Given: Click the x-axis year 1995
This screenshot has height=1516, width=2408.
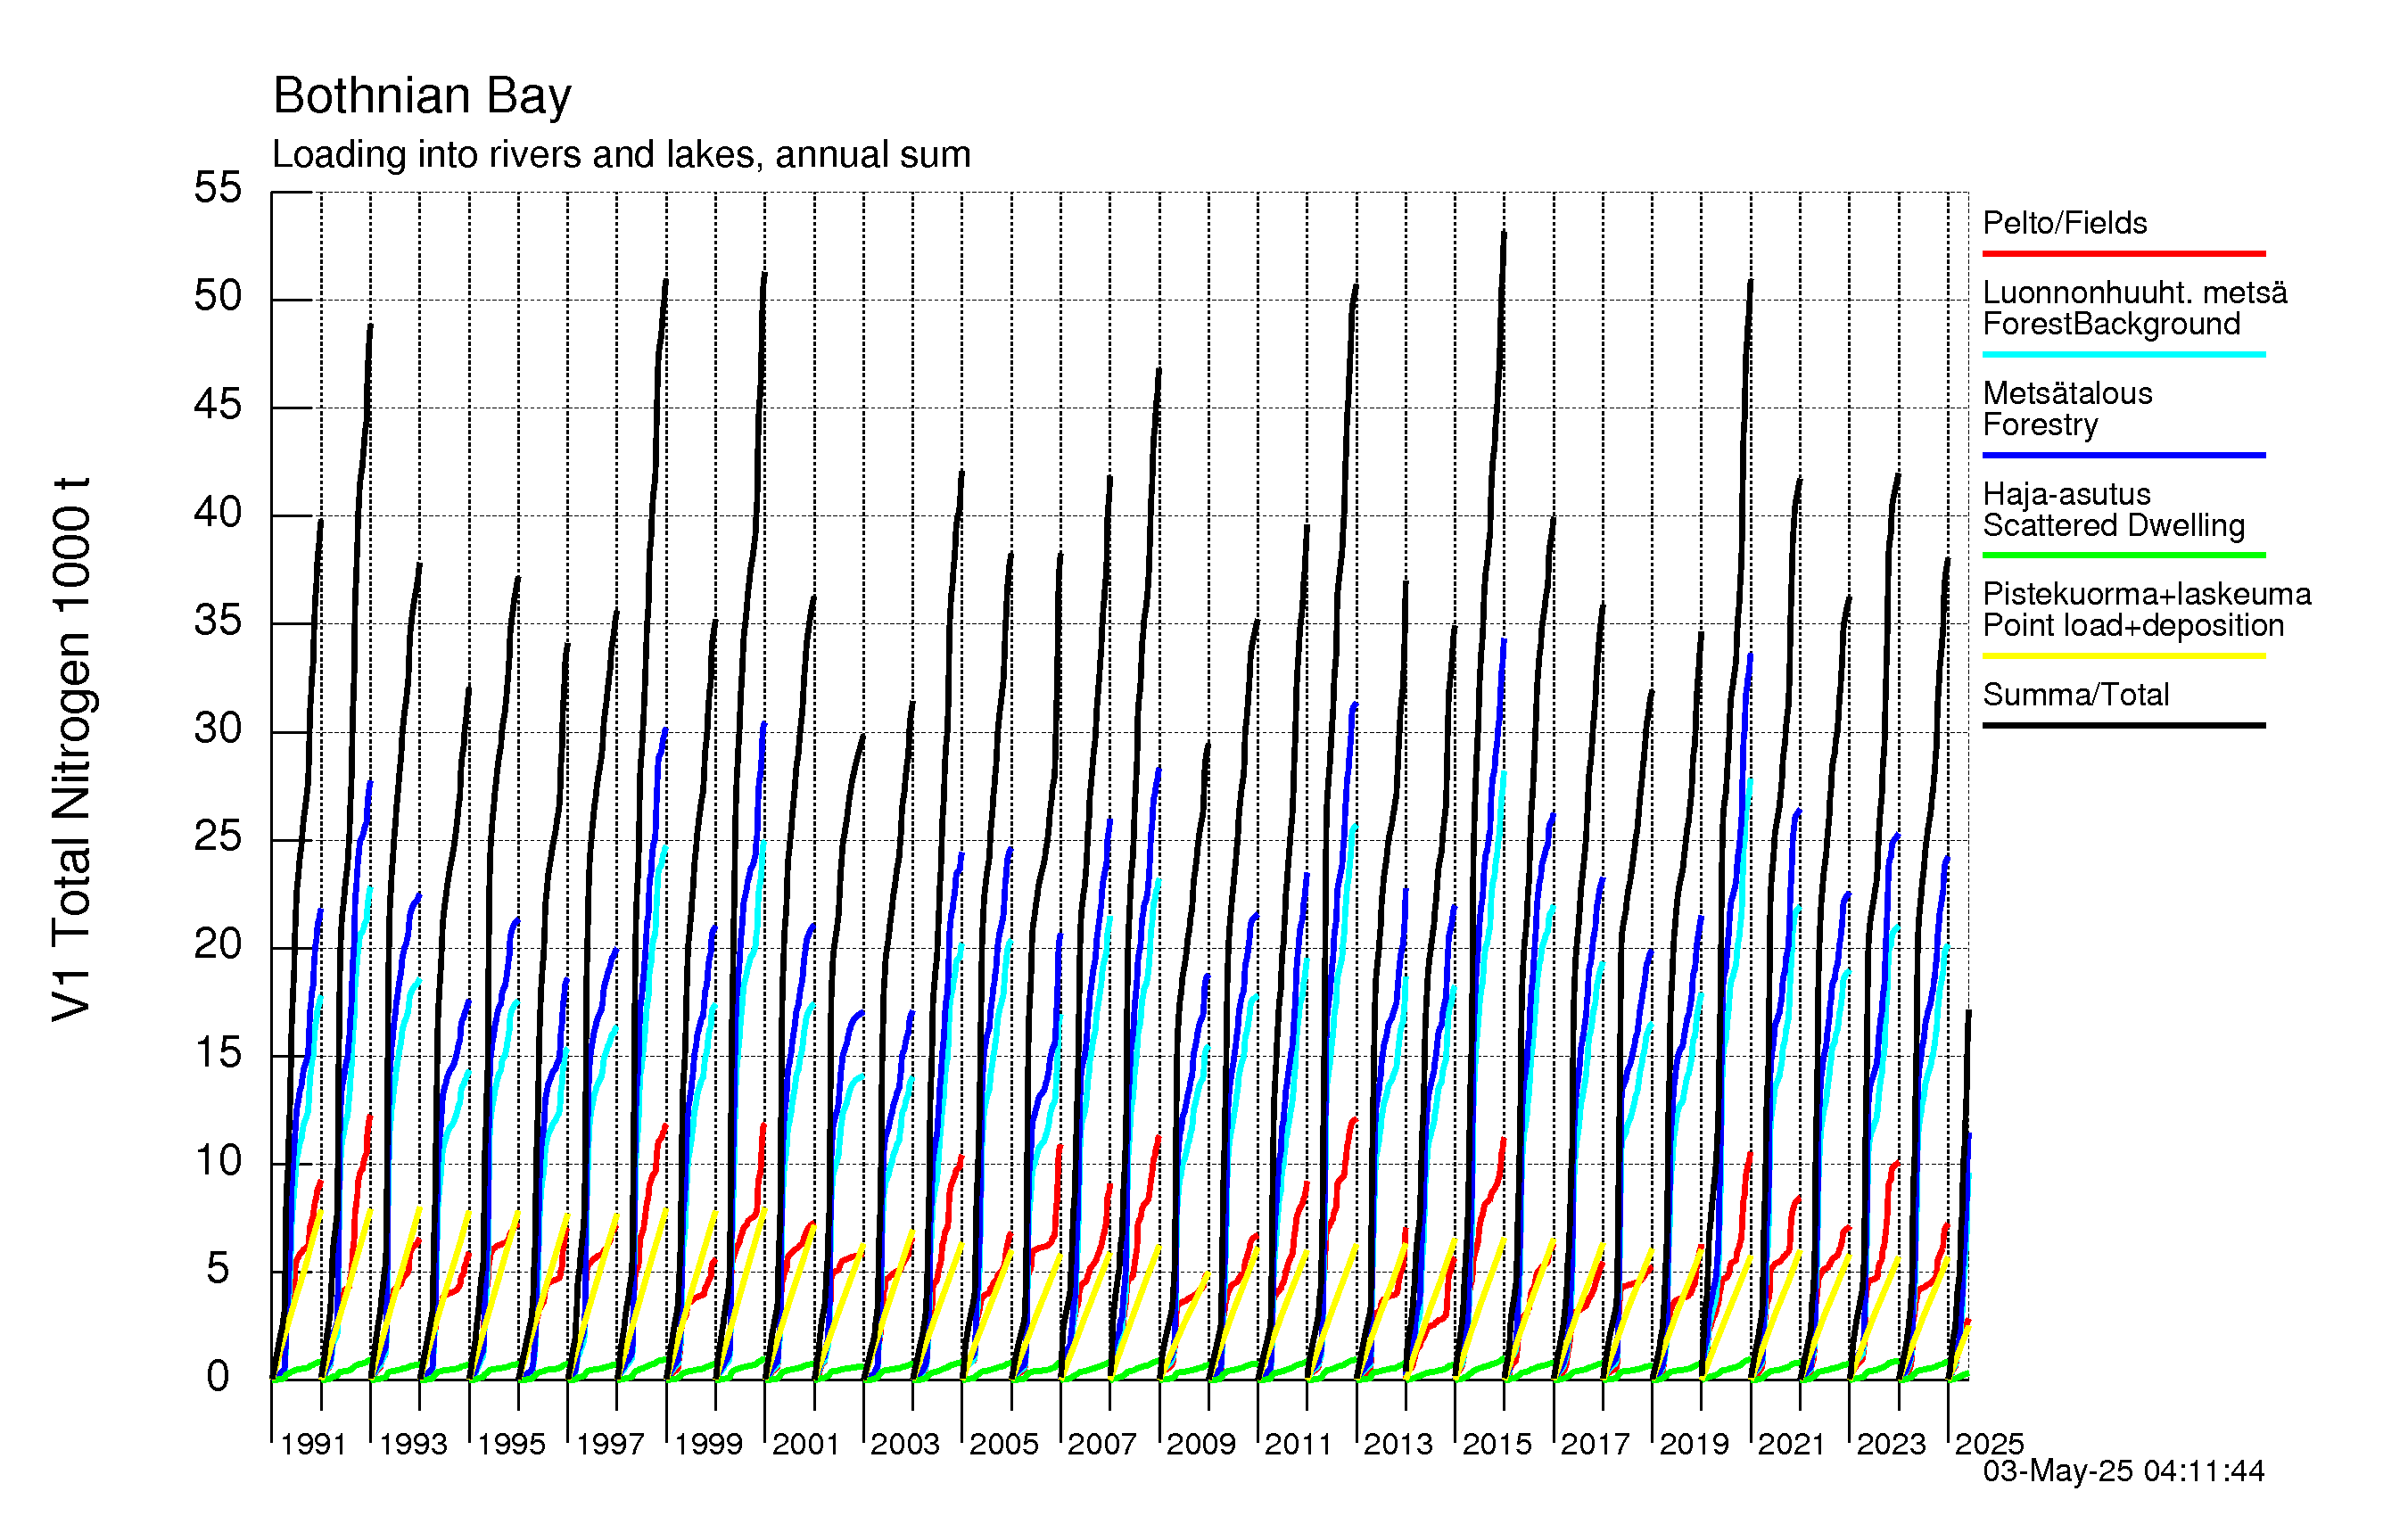Looking at the screenshot, I should pyautogui.click(x=511, y=1444).
